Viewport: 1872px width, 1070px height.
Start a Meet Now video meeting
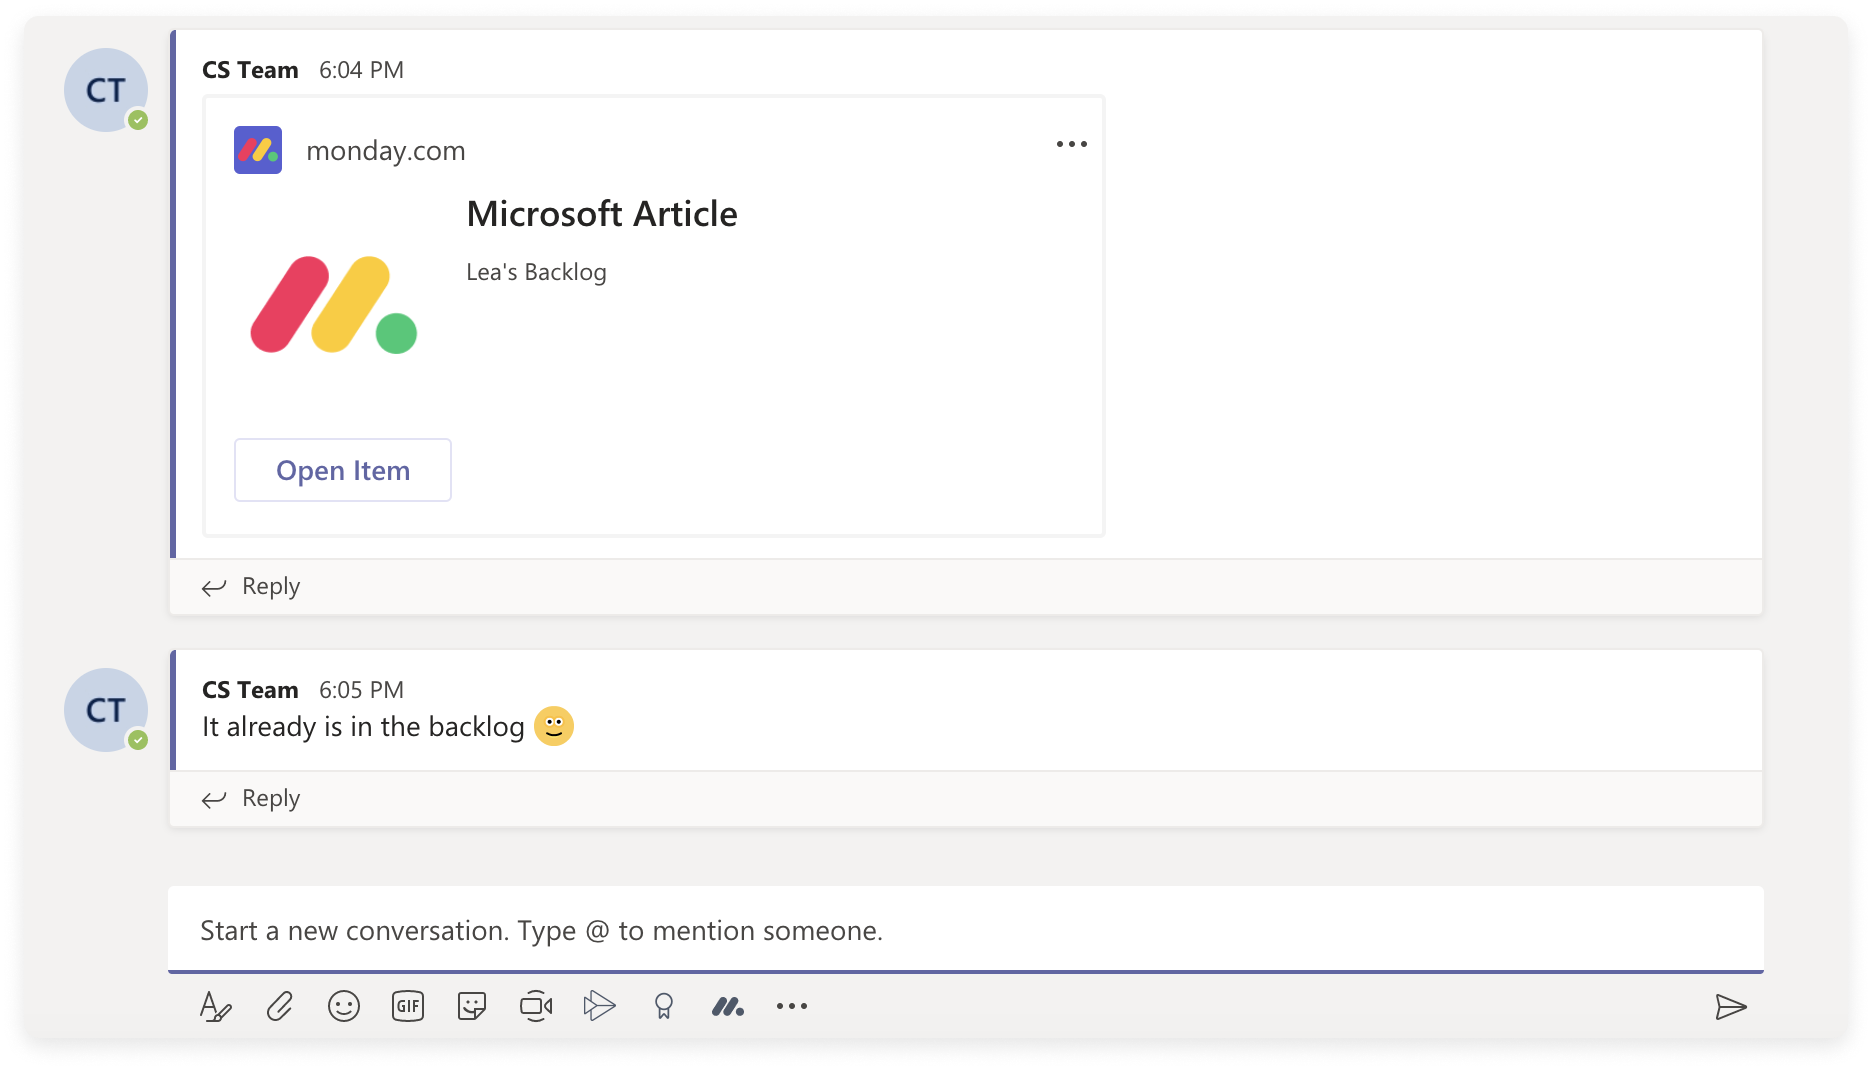[536, 1006]
